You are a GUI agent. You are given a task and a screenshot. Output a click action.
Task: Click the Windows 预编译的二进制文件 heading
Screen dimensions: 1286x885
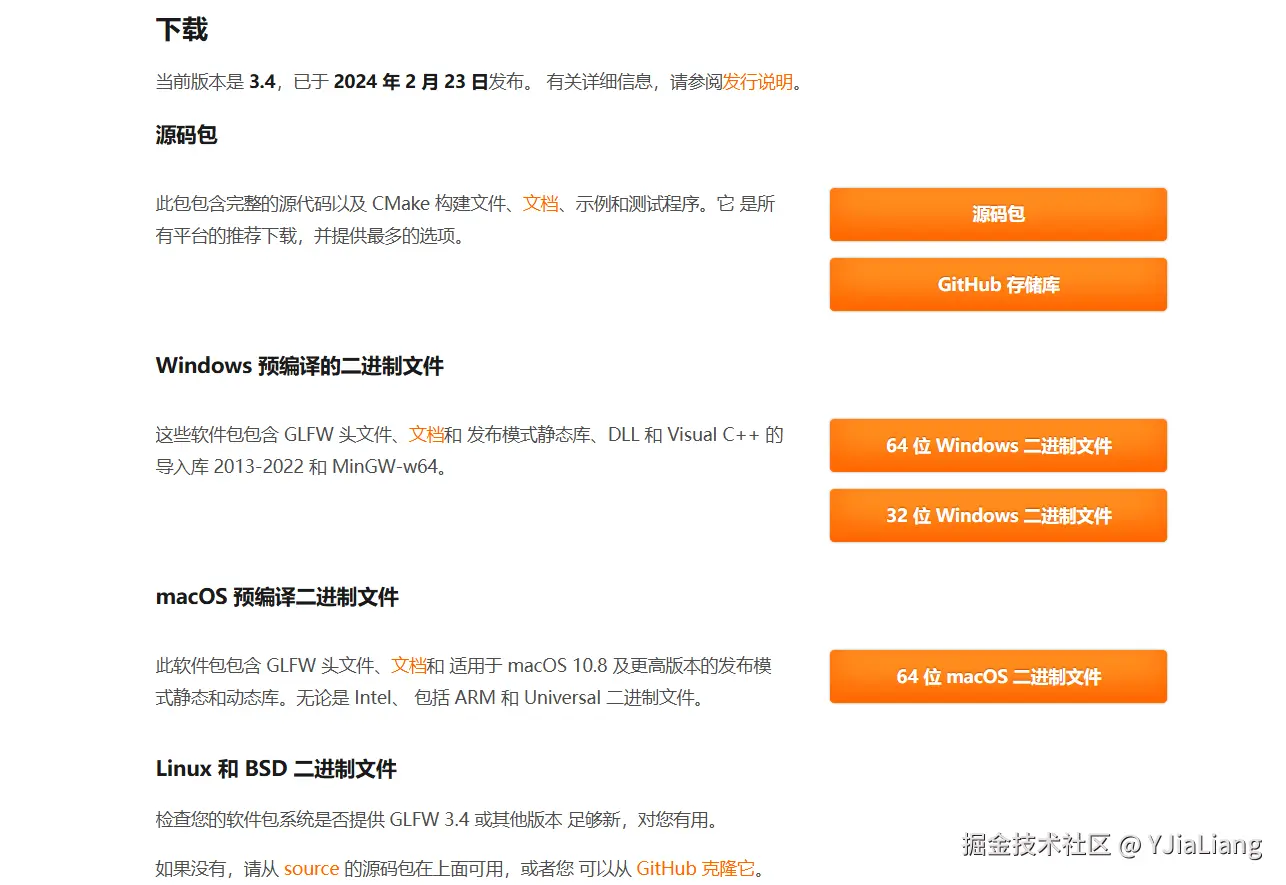pyautogui.click(x=300, y=365)
